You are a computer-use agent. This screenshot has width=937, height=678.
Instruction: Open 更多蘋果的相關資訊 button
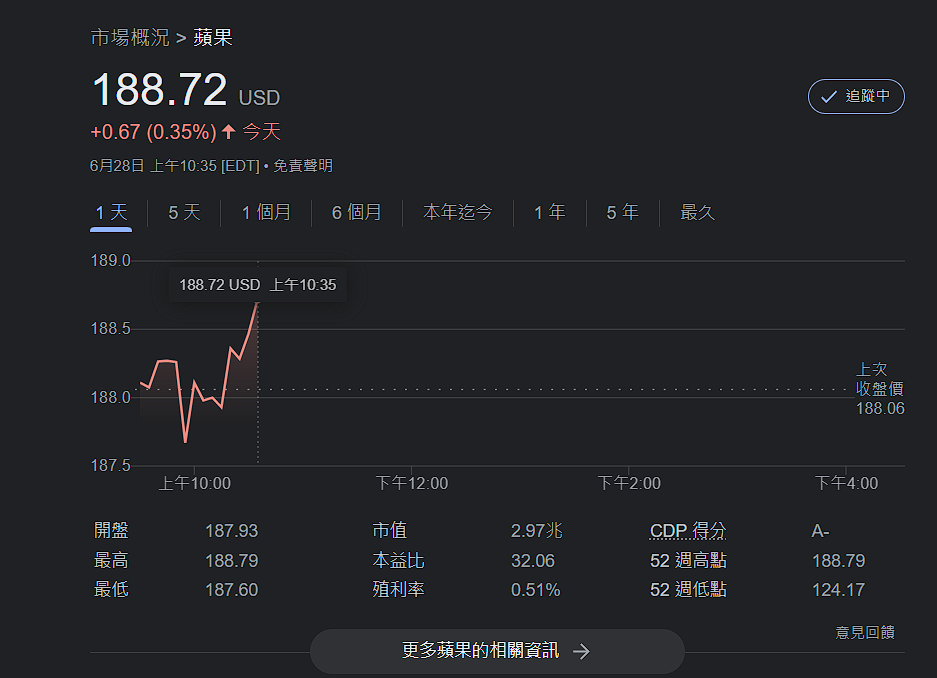coord(497,651)
